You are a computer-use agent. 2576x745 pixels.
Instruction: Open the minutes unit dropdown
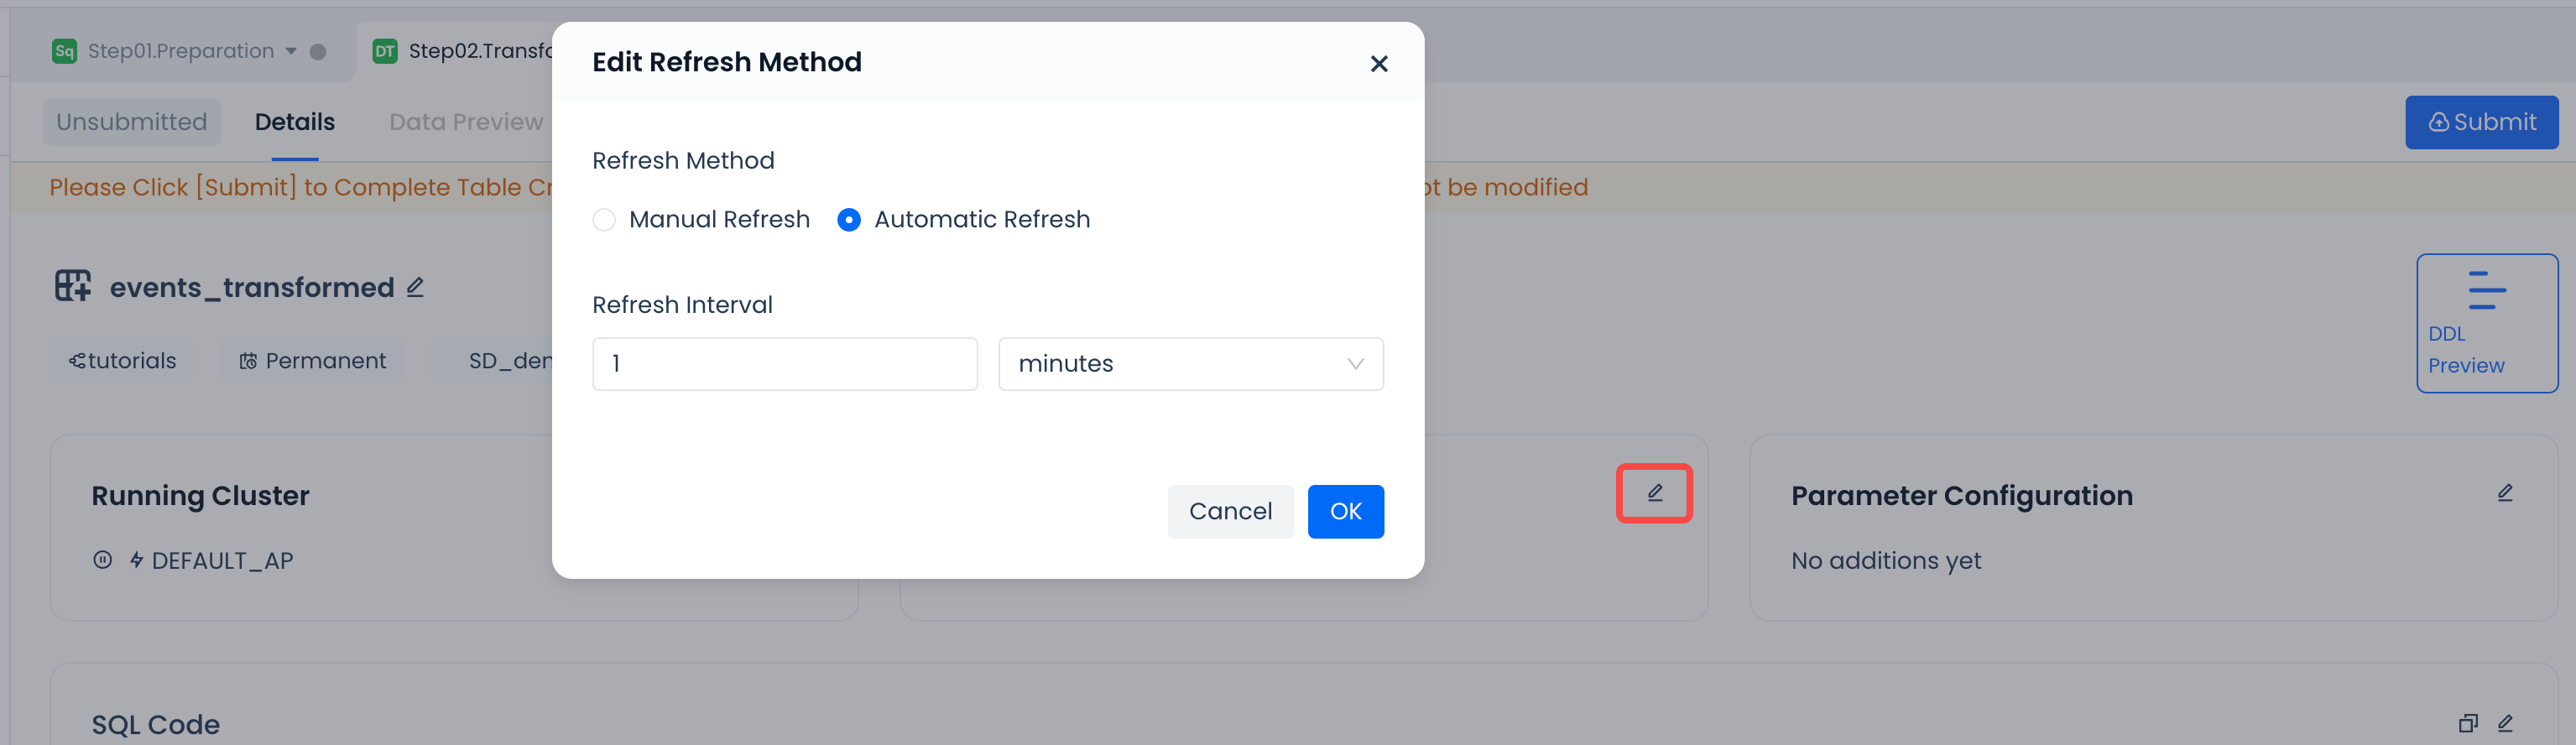pyautogui.click(x=1190, y=364)
